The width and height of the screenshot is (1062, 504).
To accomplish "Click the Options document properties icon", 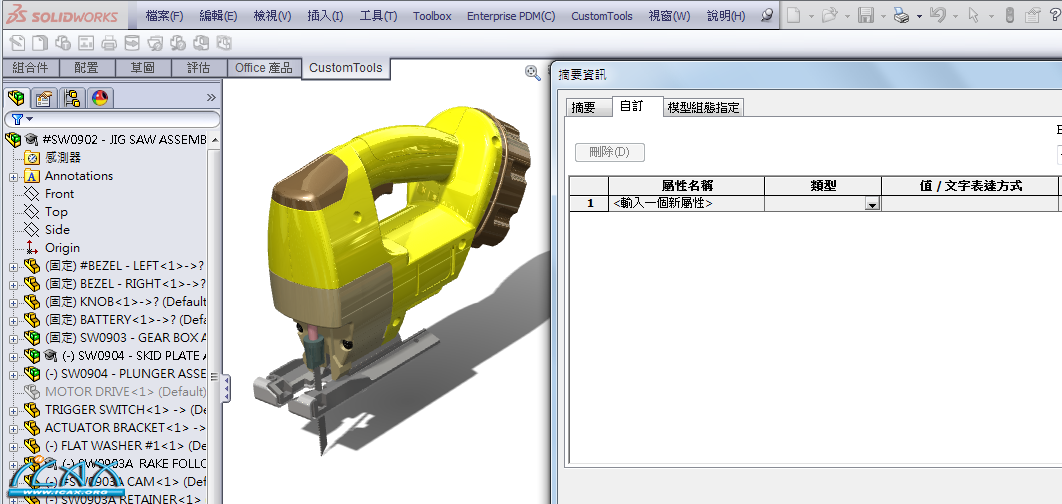I will coord(1032,16).
